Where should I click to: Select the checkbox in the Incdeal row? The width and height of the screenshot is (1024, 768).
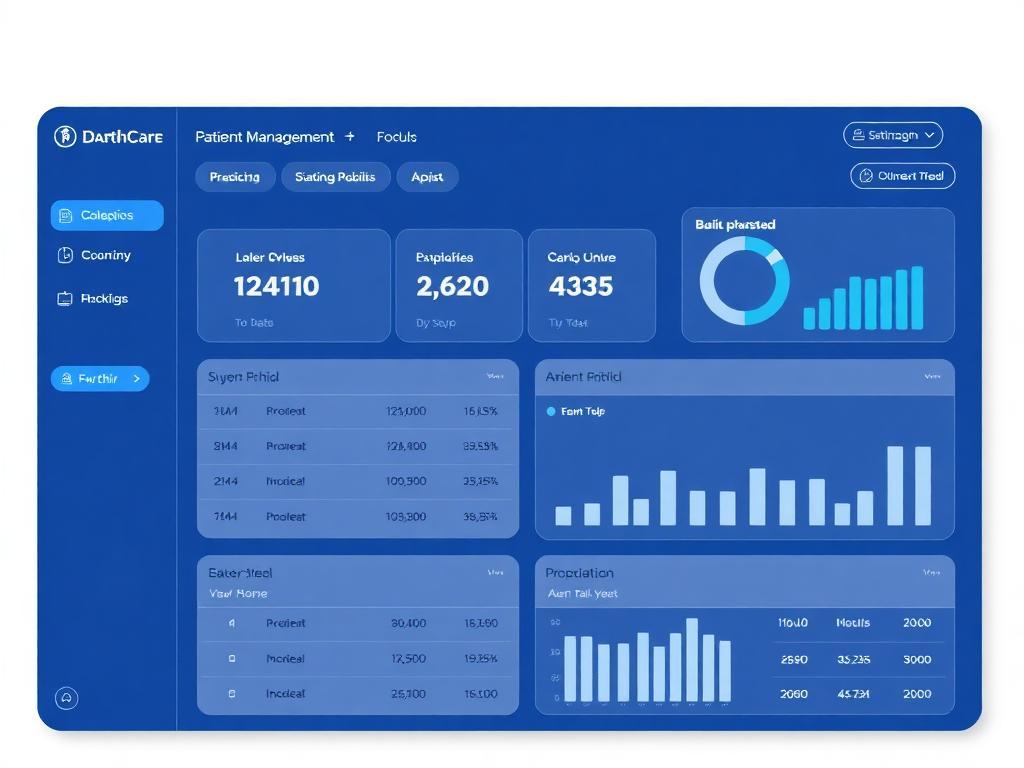click(232, 694)
